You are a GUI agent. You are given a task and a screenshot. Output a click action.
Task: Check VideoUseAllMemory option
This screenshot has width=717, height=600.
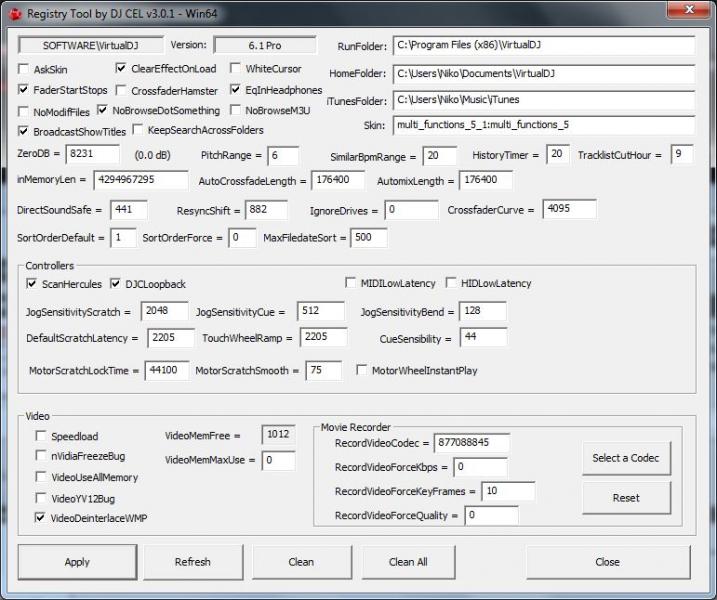tap(41, 477)
